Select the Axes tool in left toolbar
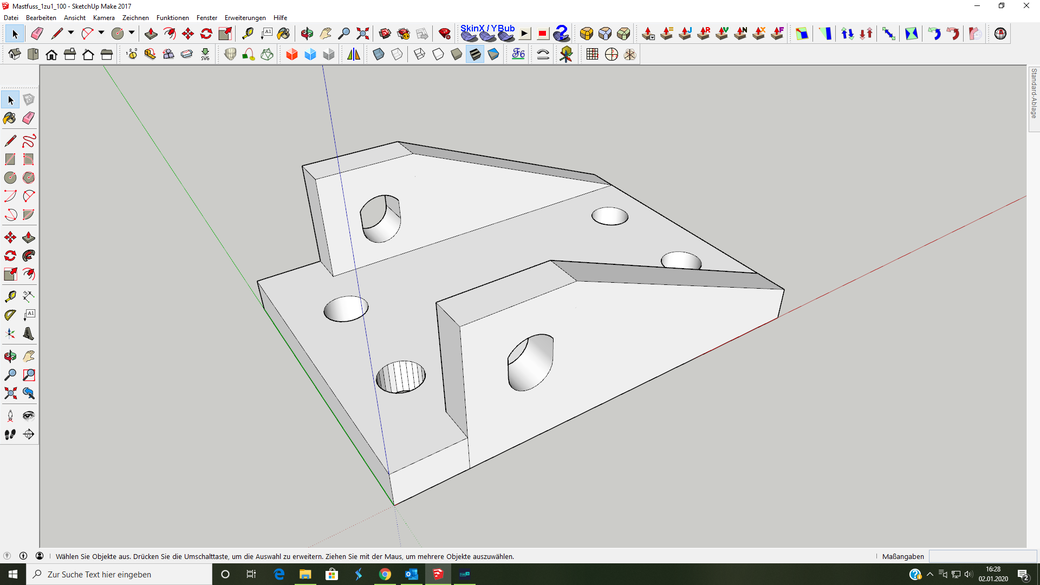 (10, 334)
